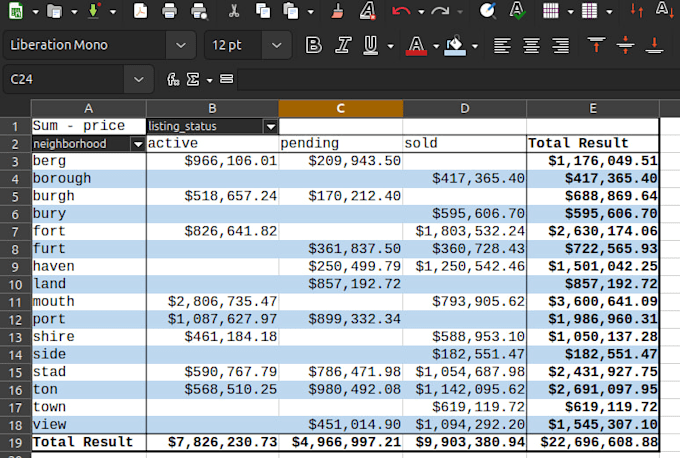Export directly as PDF
The width and height of the screenshot is (680, 458).
[x=141, y=11]
